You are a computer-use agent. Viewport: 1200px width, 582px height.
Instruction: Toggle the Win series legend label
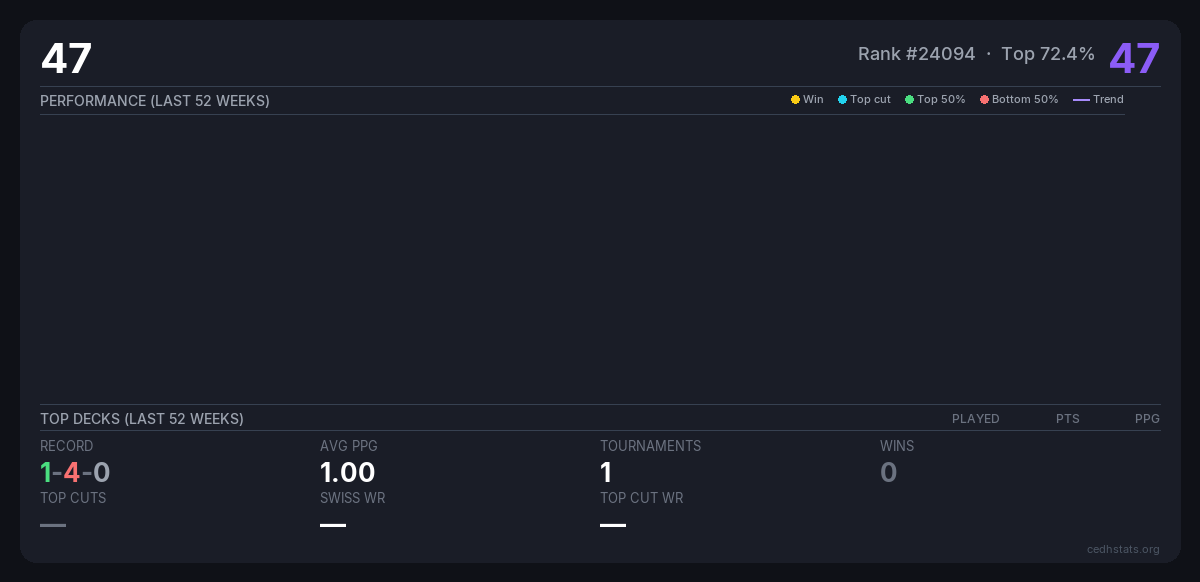tap(813, 100)
